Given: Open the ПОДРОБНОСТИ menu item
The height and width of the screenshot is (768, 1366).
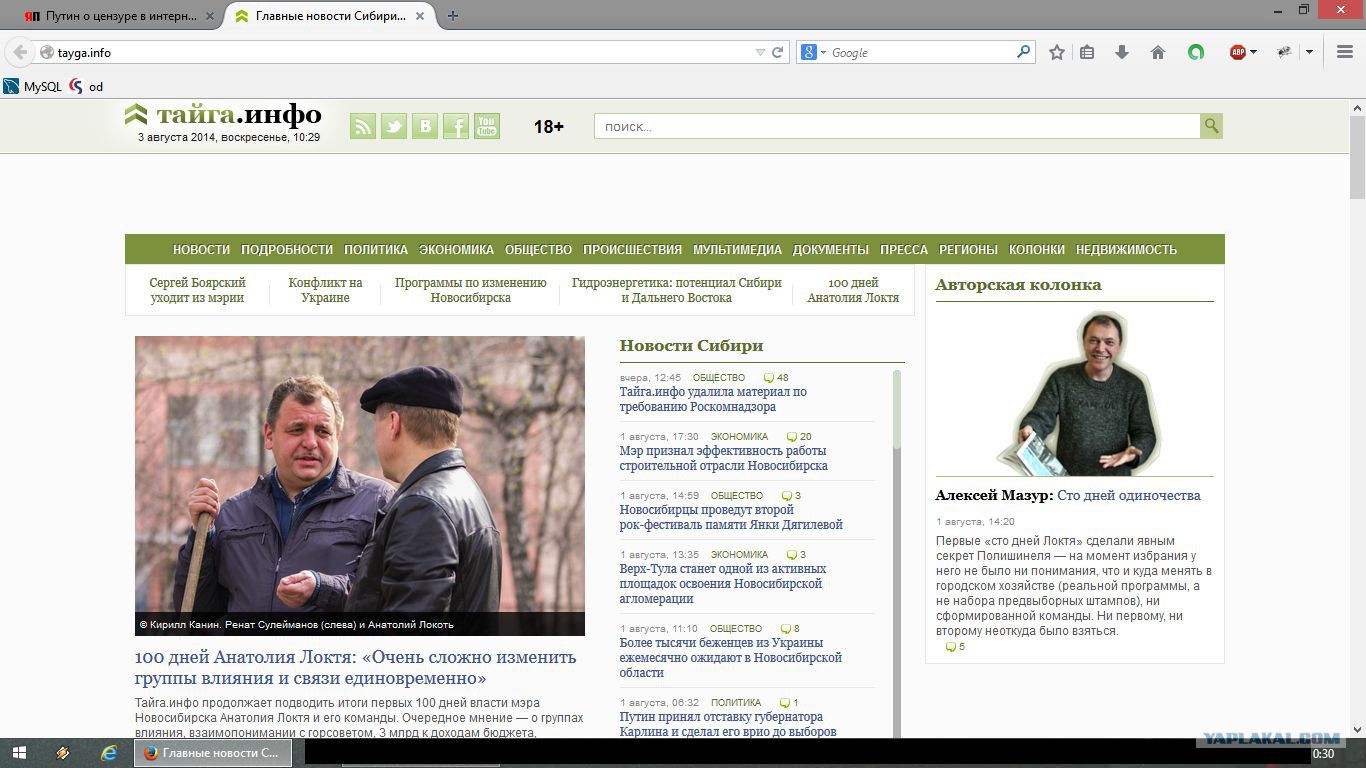Looking at the screenshot, I should 287,250.
